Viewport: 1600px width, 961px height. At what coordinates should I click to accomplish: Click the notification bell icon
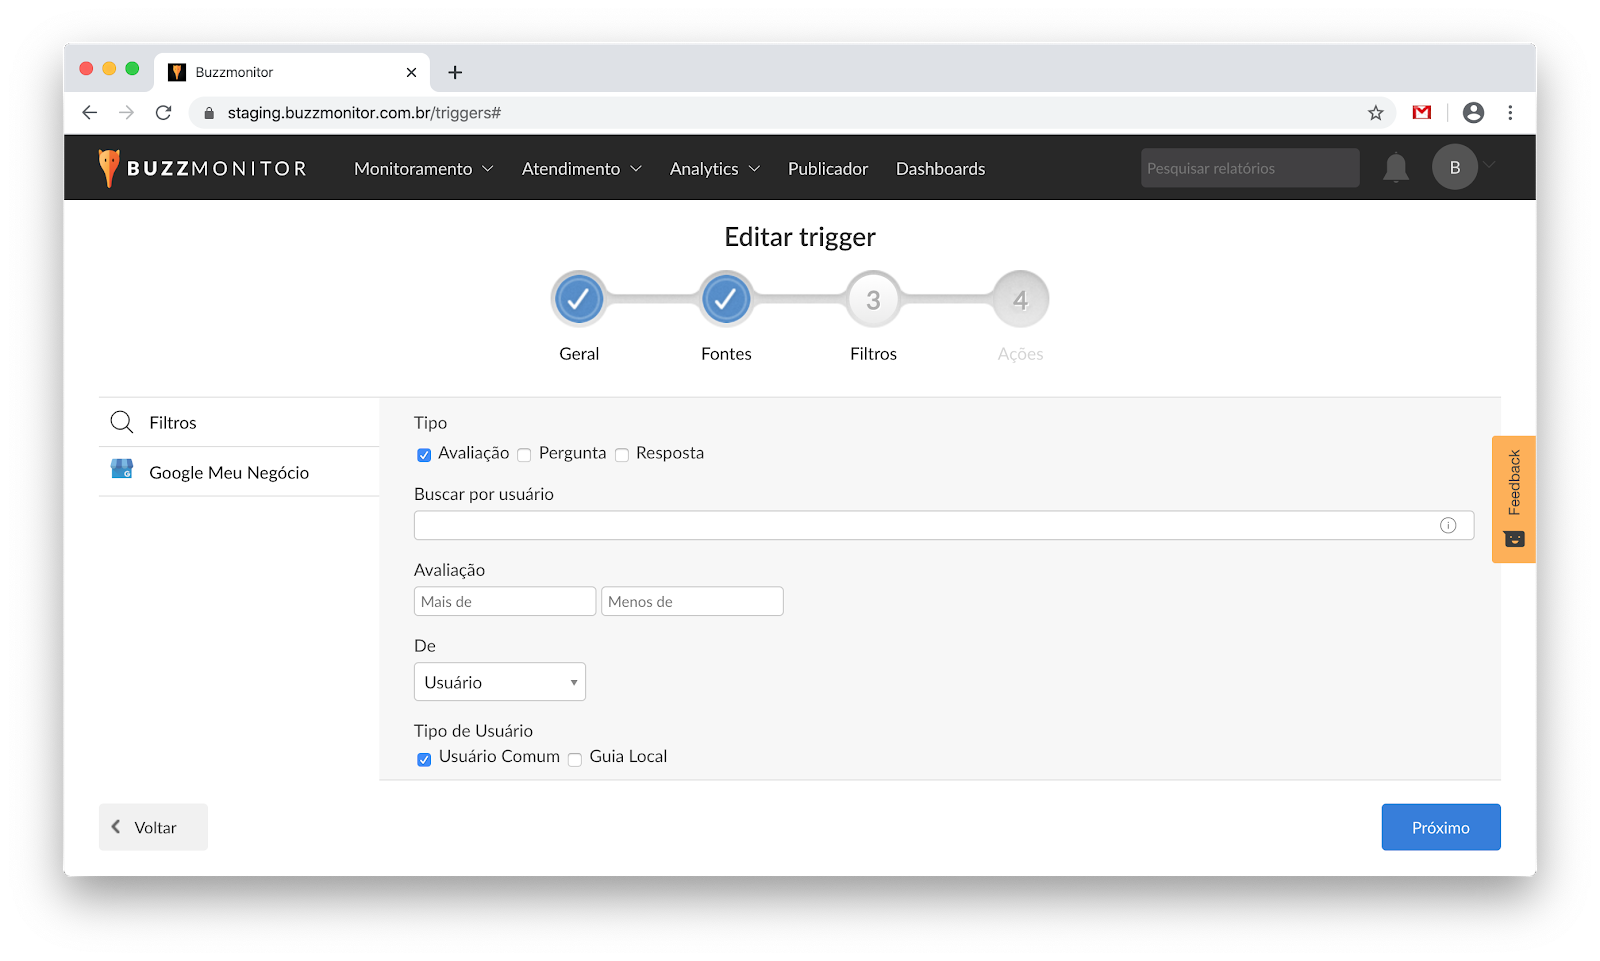click(1395, 168)
